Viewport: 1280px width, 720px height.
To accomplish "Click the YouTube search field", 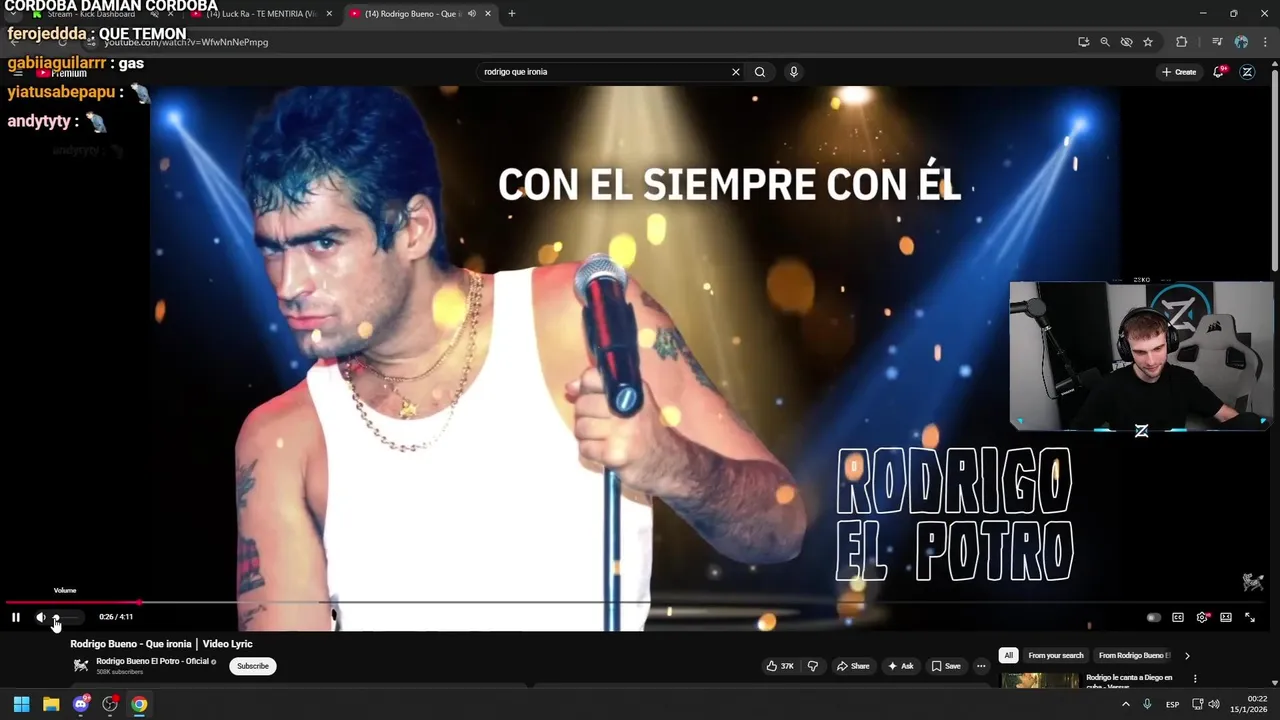I will (605, 72).
